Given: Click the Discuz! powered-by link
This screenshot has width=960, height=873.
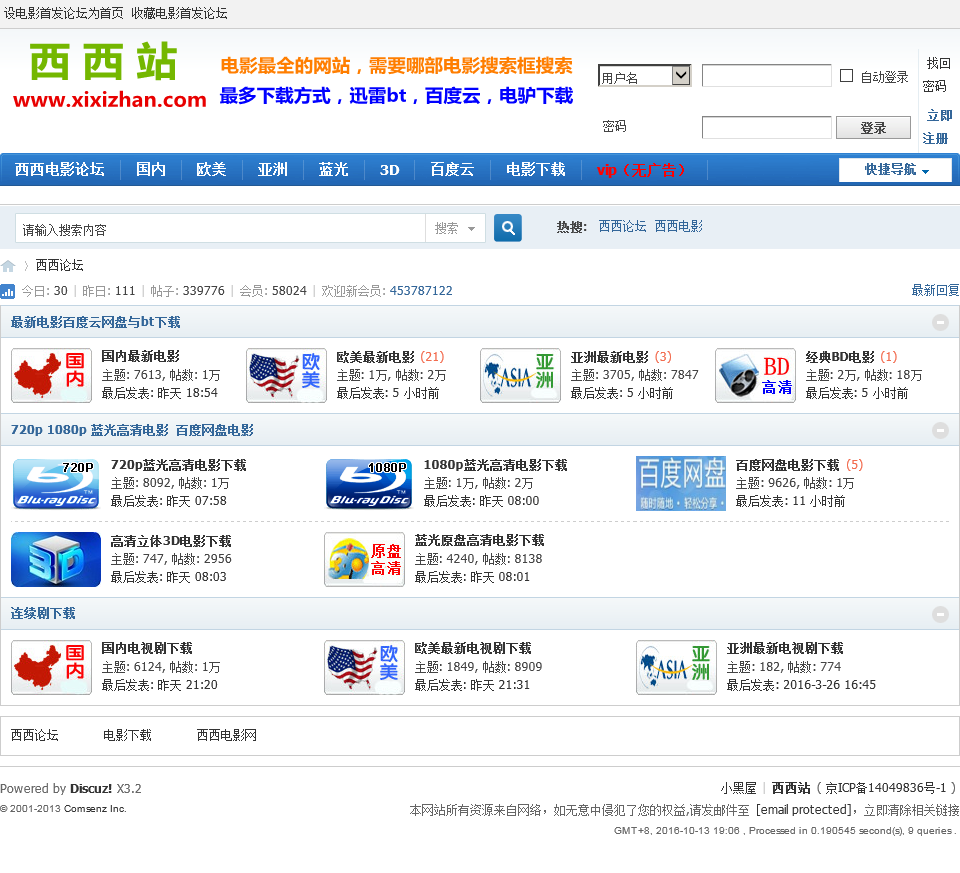Looking at the screenshot, I should click(91, 789).
